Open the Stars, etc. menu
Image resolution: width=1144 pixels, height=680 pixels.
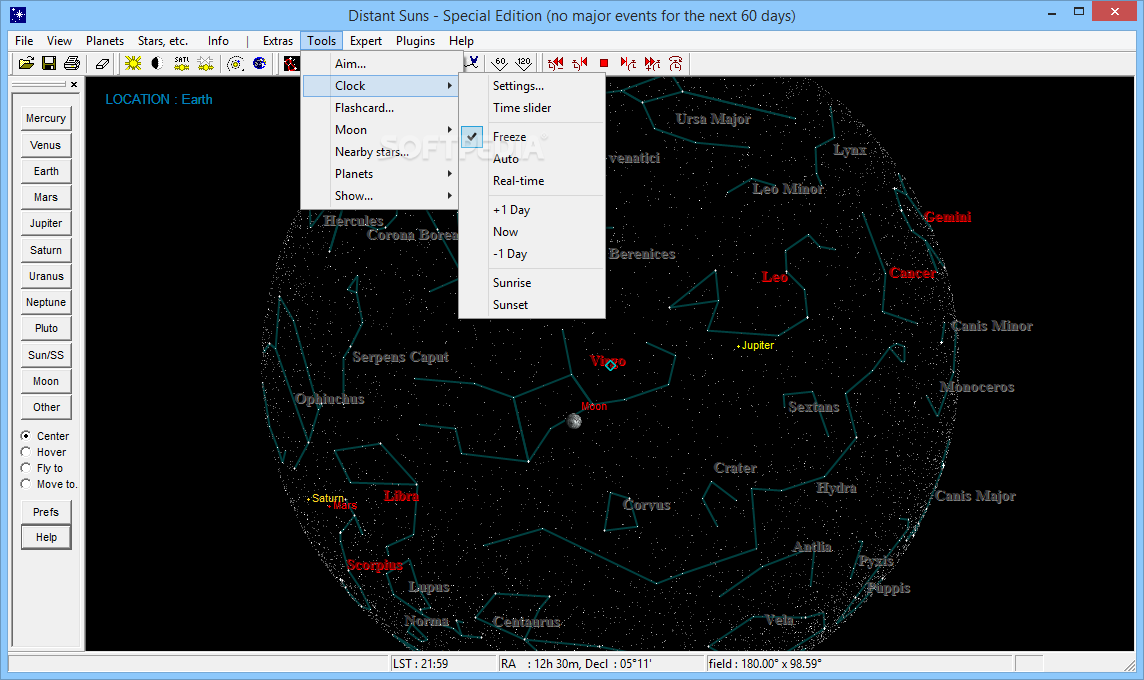[163, 41]
